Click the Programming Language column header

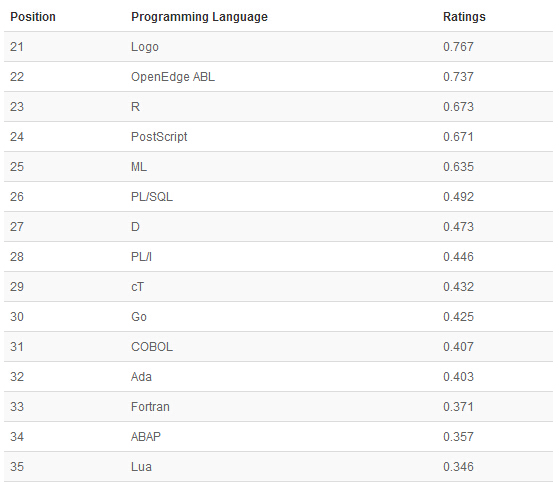pos(199,17)
